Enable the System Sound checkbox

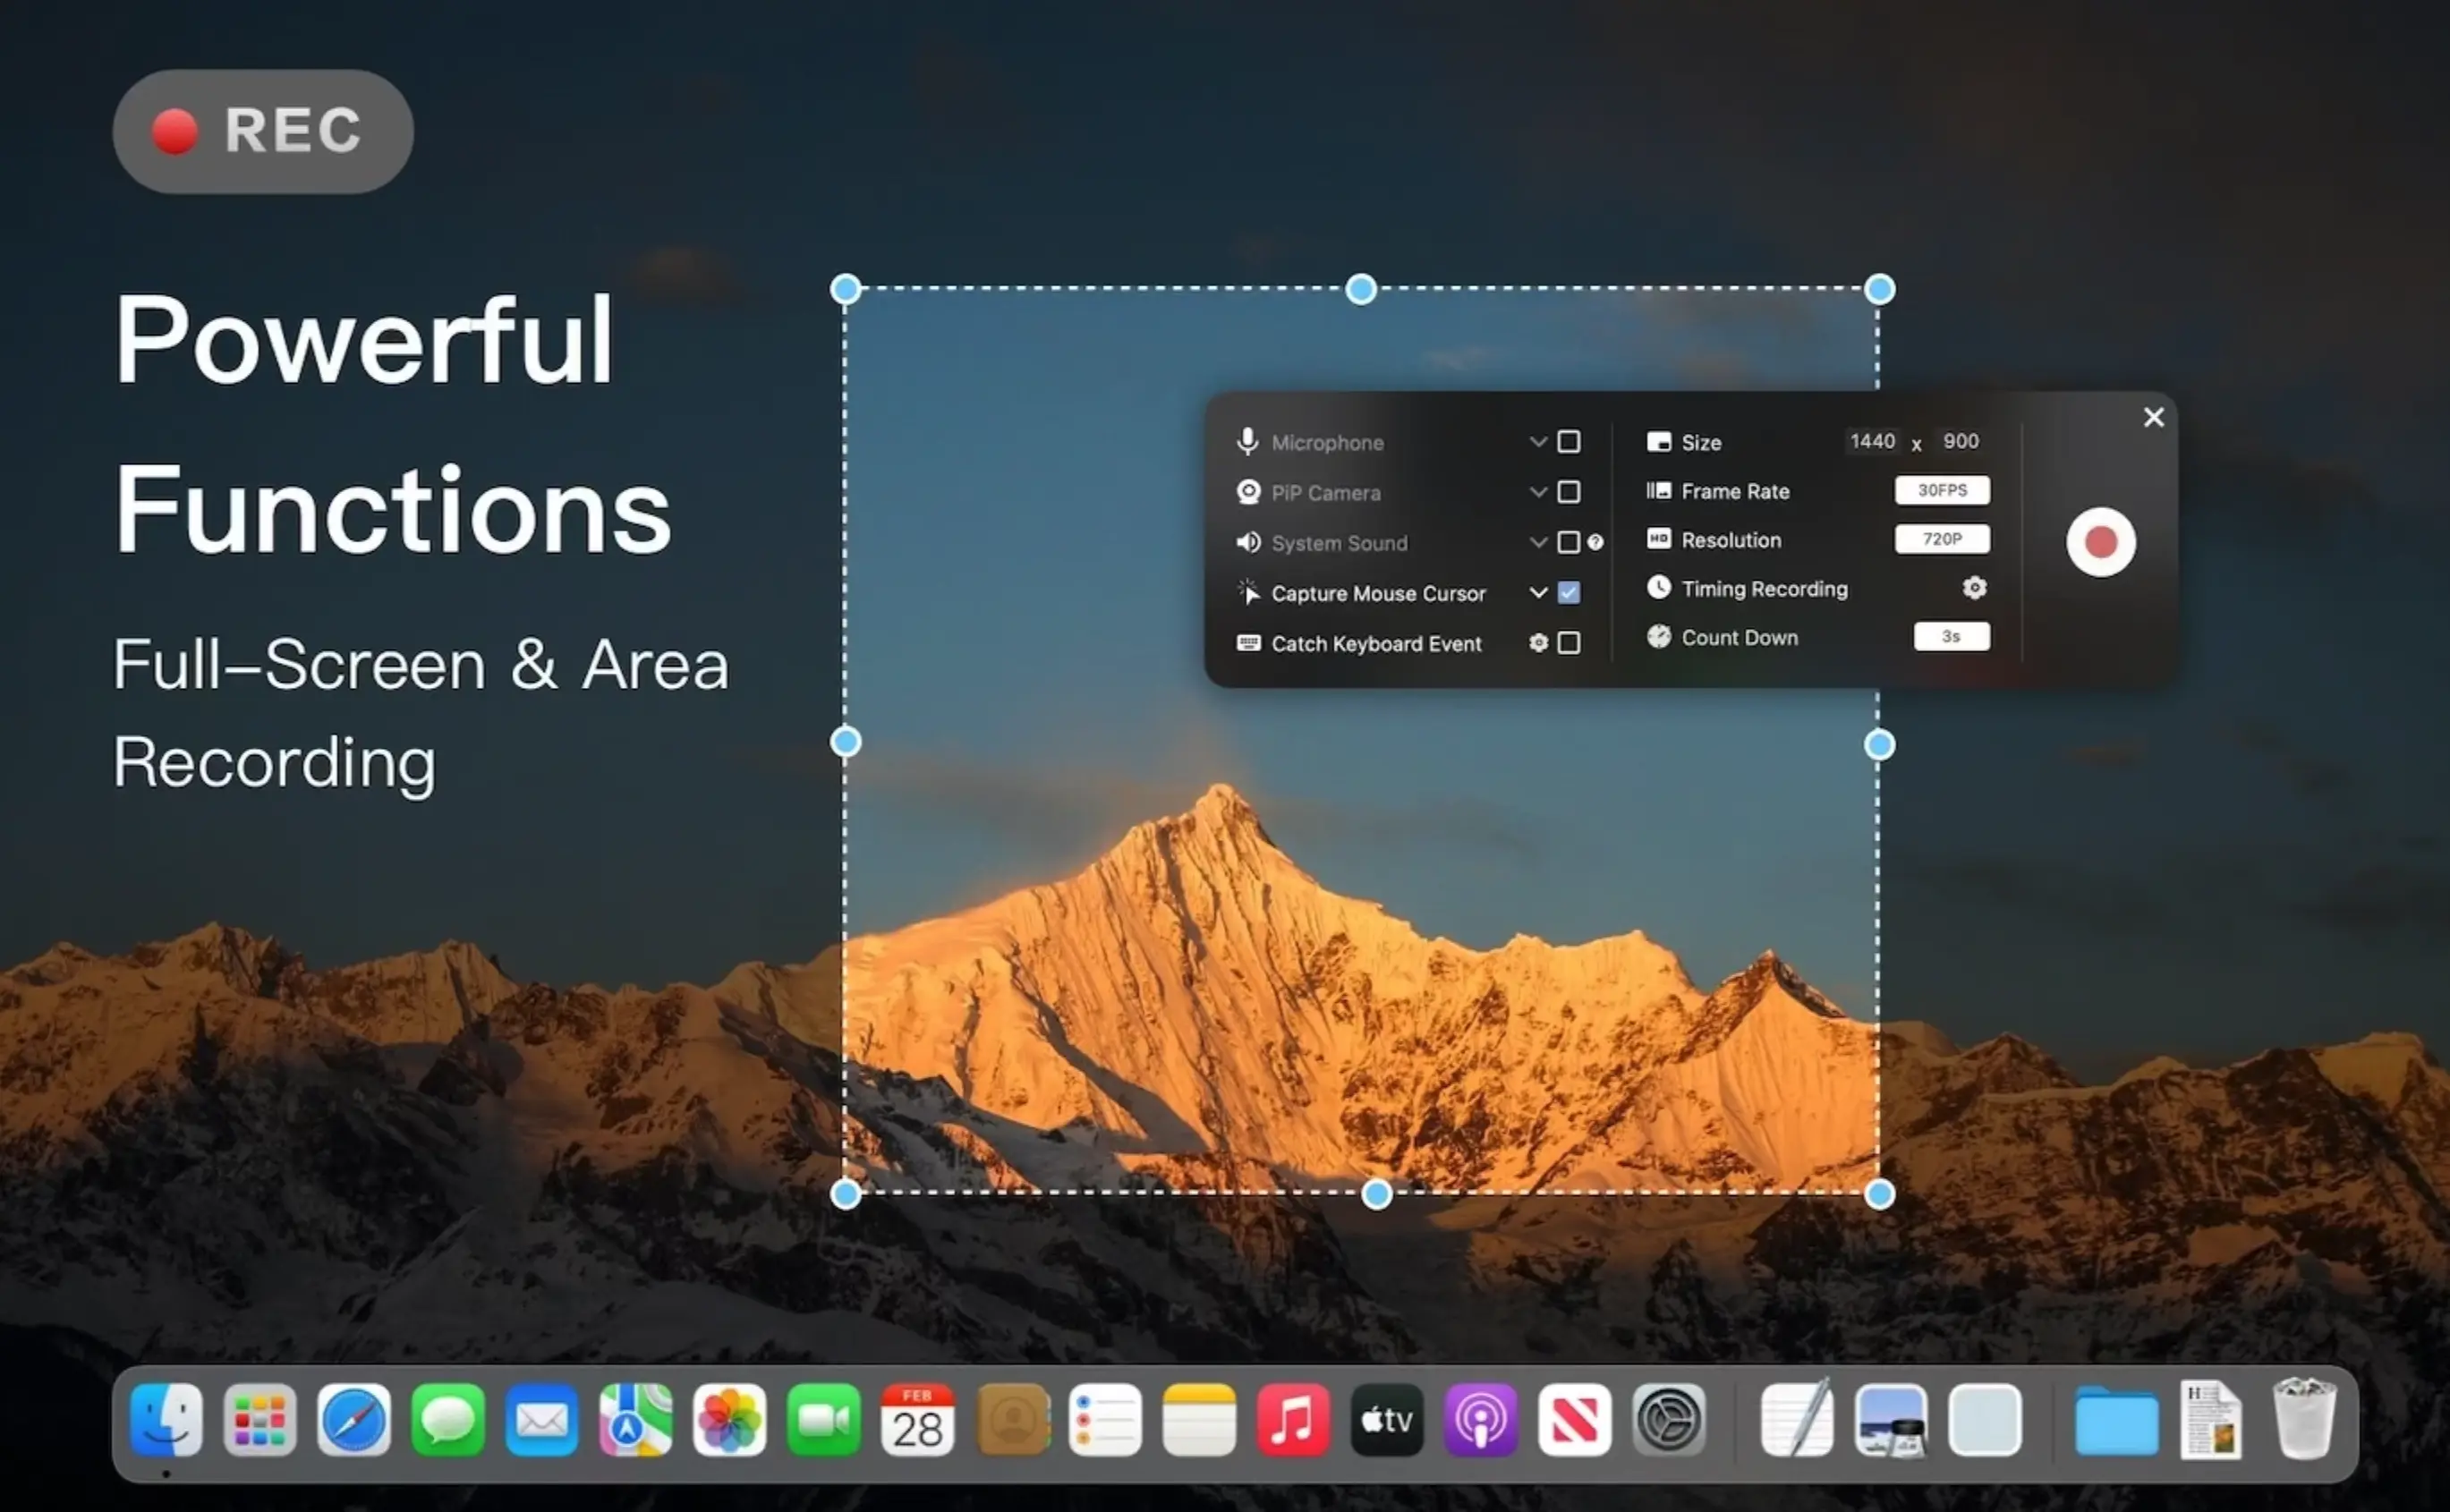coord(1568,542)
